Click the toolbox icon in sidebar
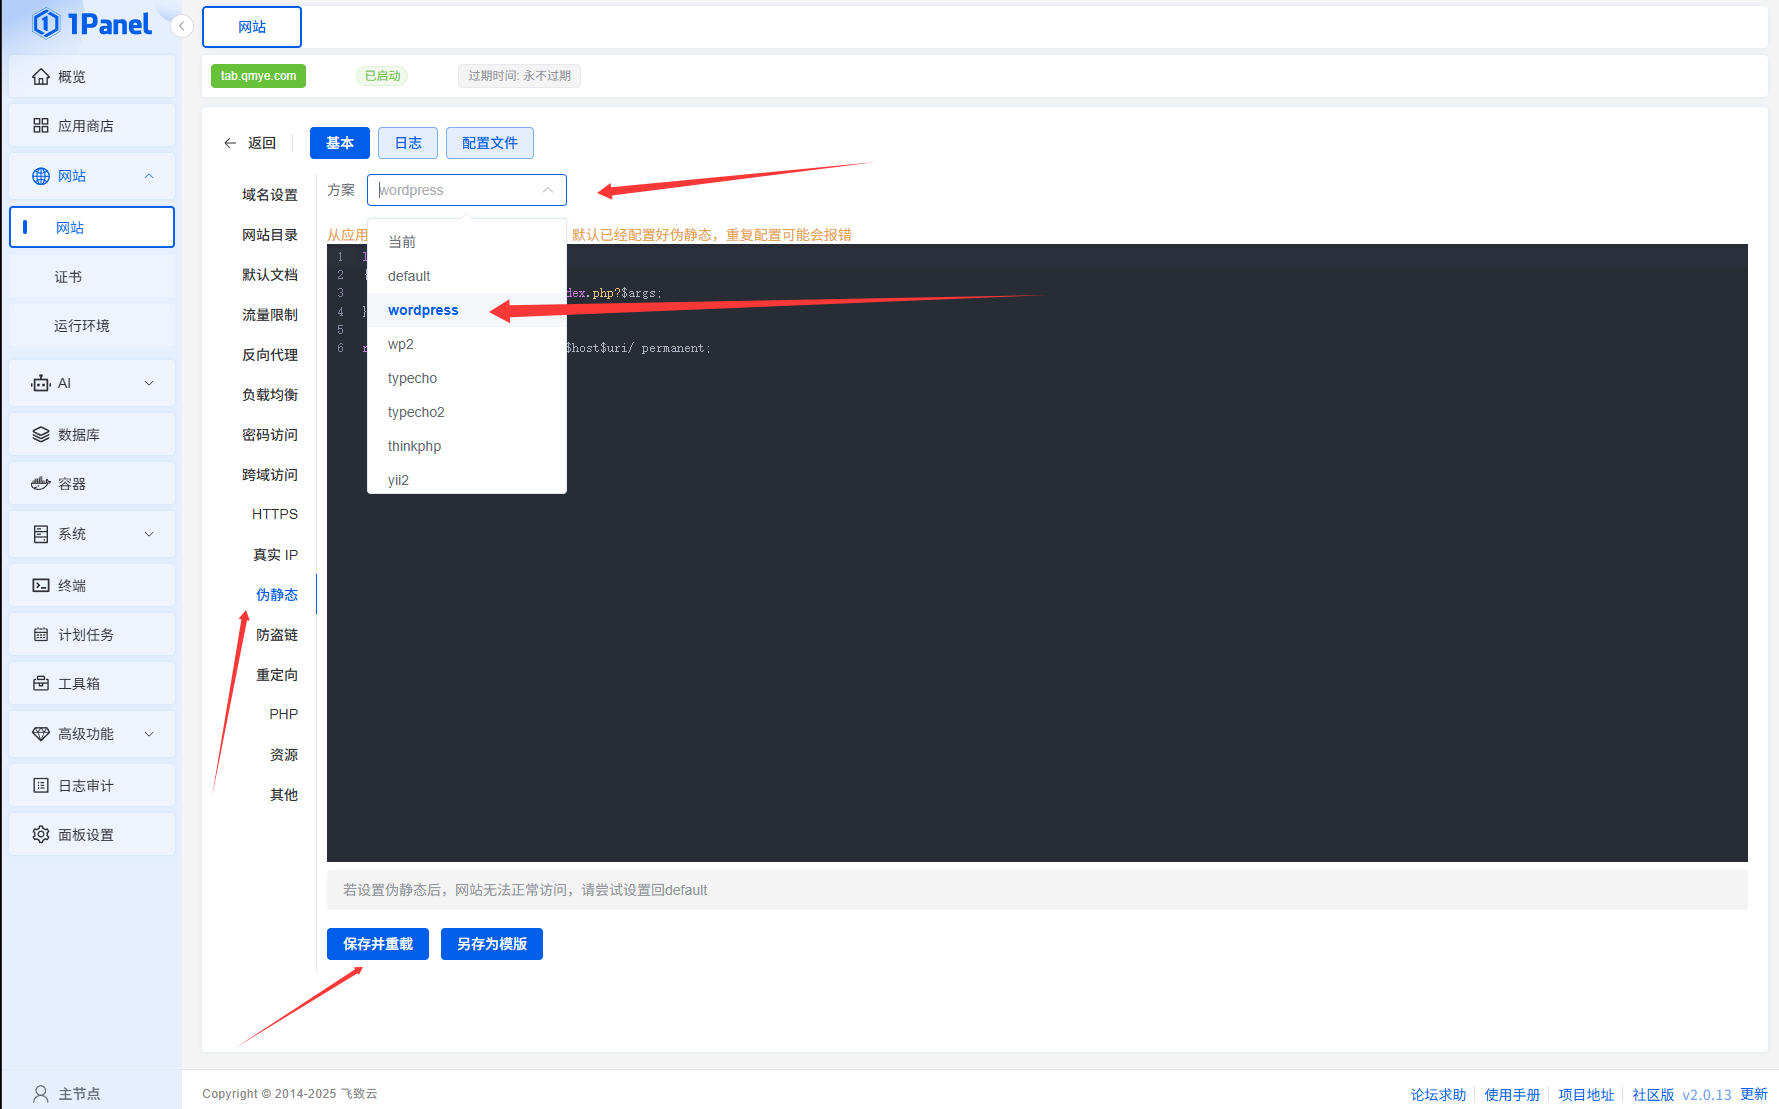 [41, 684]
